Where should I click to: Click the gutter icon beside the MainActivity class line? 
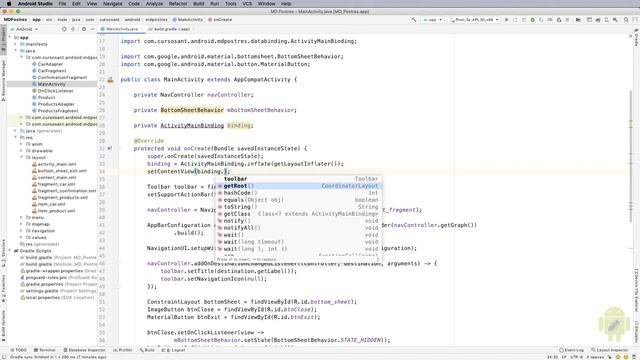point(110,80)
